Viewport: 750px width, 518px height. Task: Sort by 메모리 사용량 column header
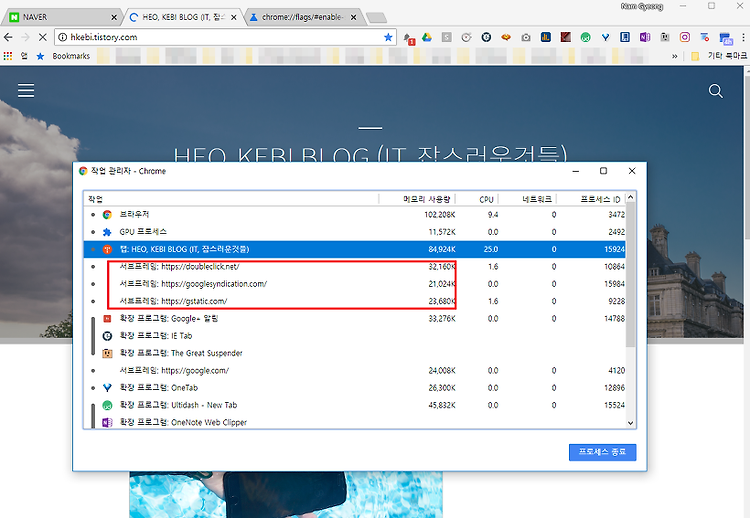click(x=417, y=199)
